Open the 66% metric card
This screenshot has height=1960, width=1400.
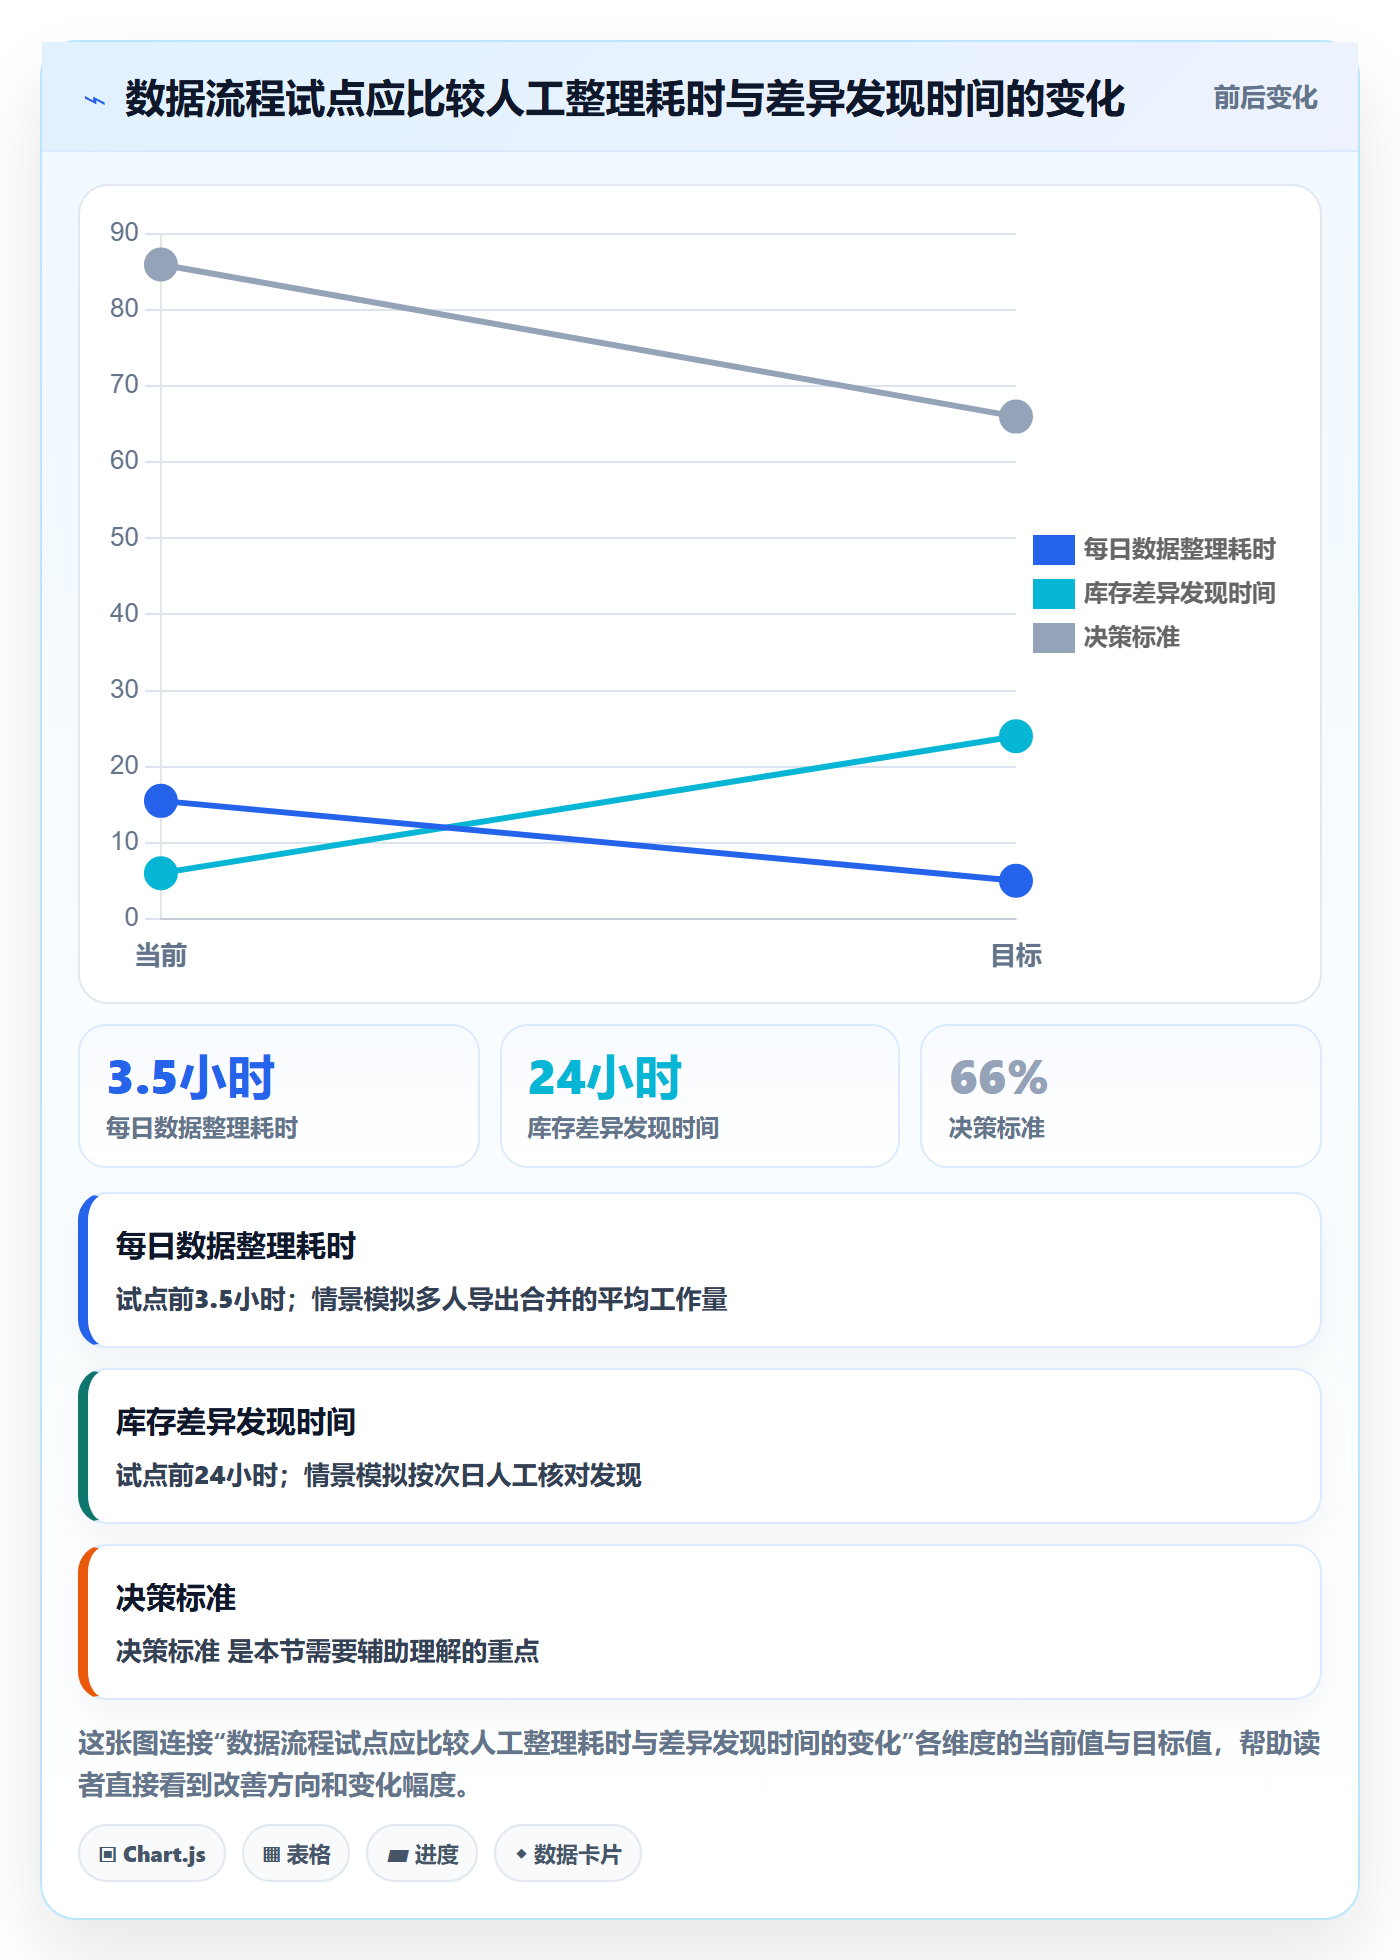1121,1096
